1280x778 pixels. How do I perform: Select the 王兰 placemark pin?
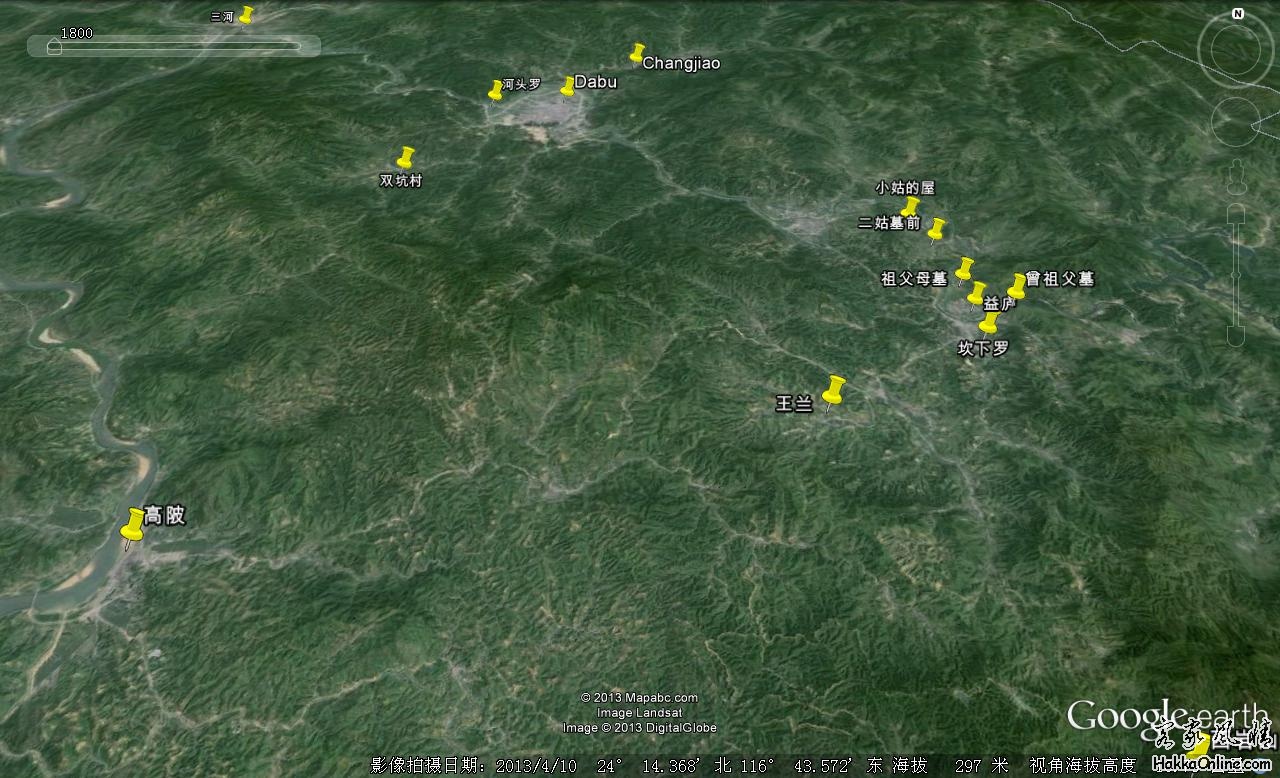pos(833,391)
